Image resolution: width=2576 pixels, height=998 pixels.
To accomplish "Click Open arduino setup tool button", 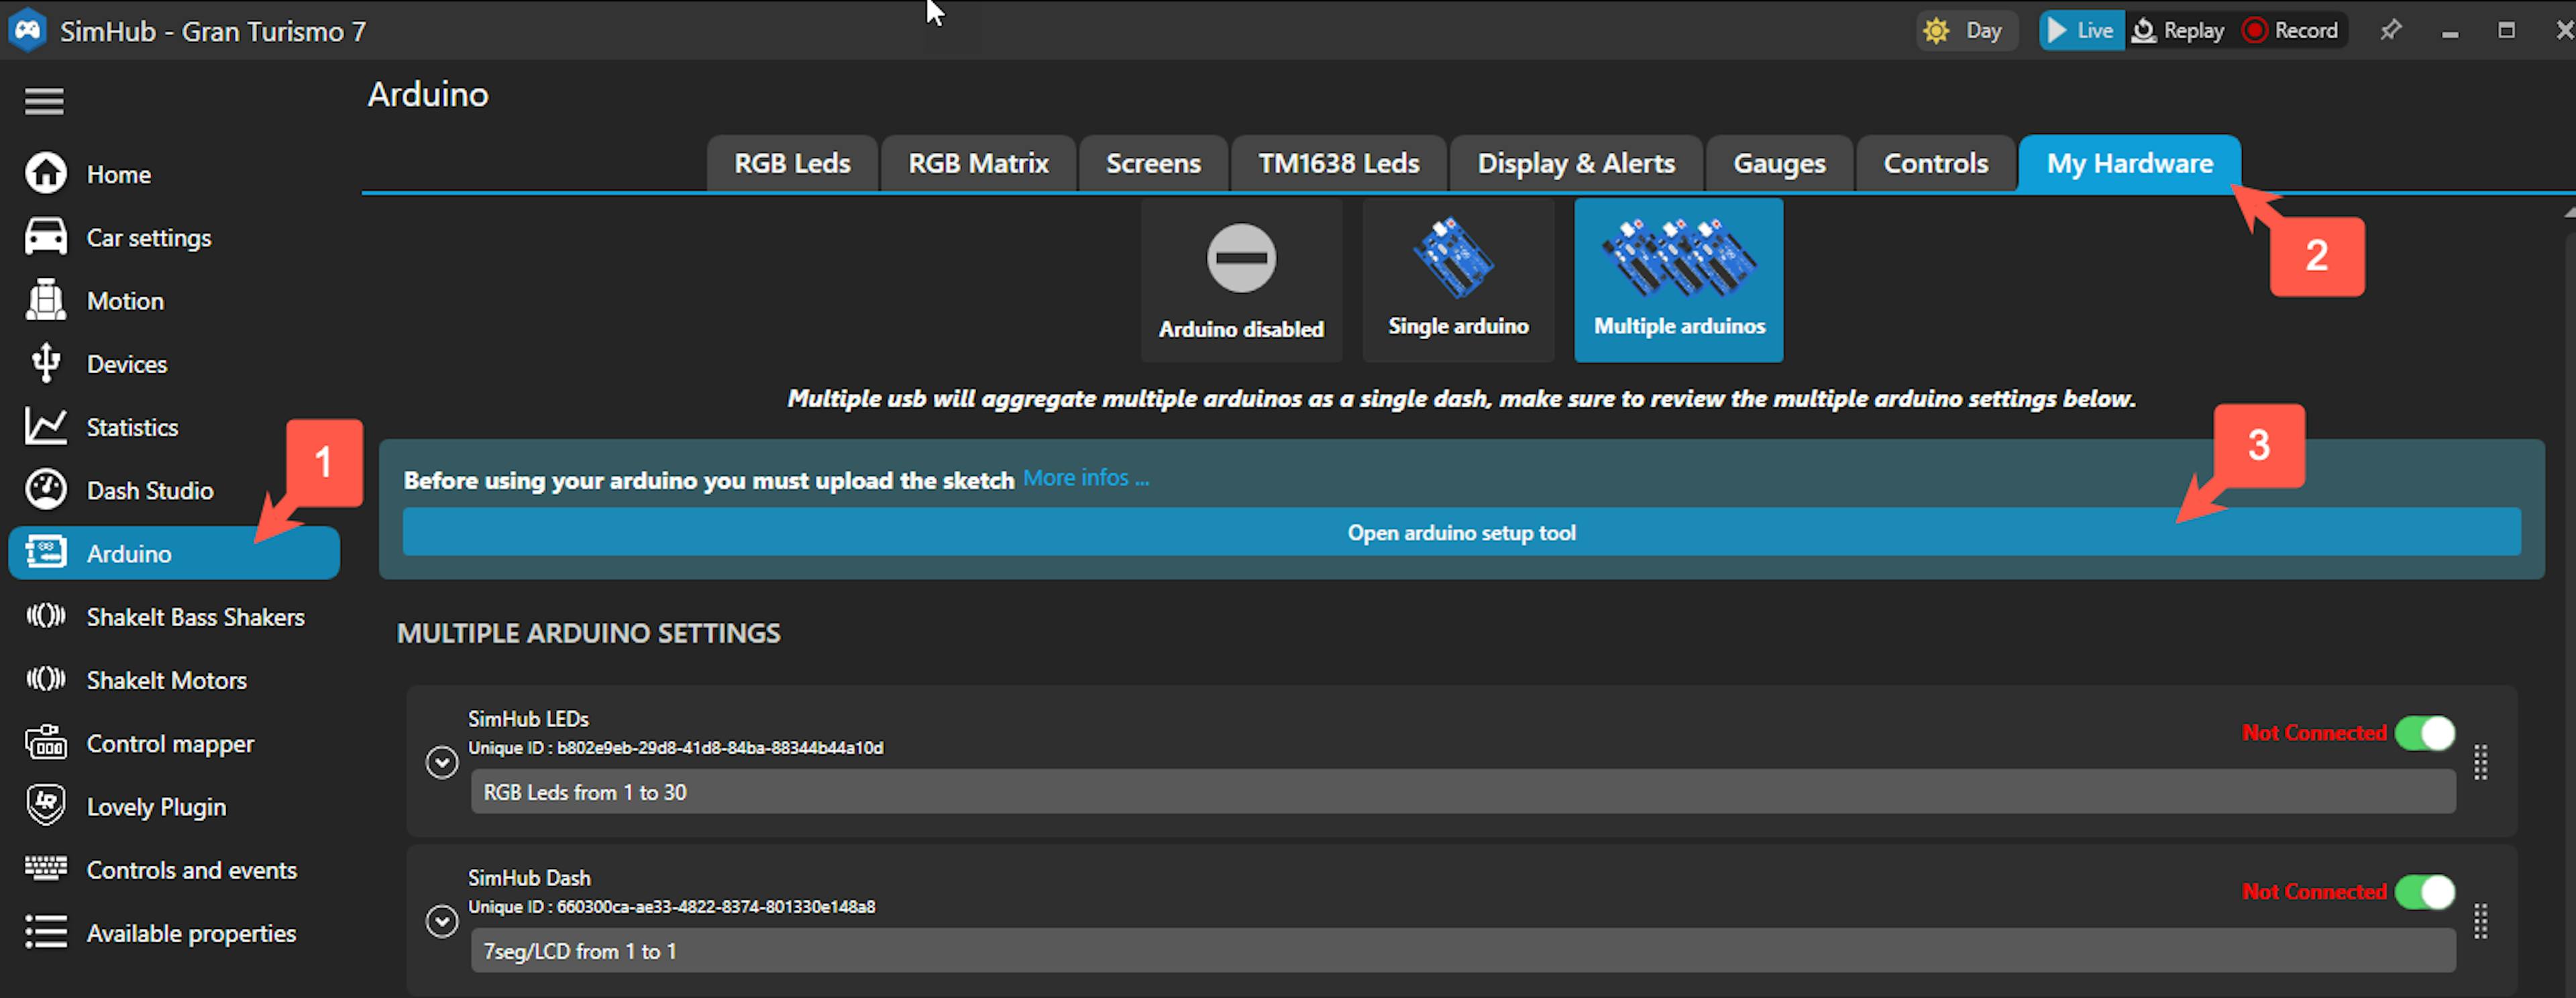I will (1461, 532).
